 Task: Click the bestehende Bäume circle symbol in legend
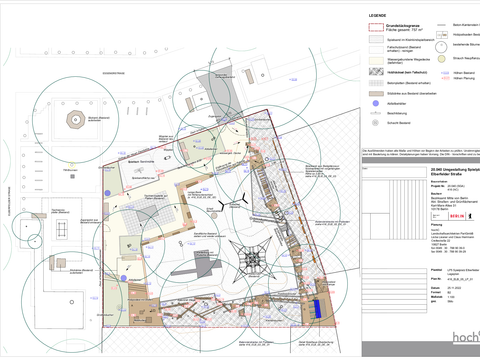pyautogui.click(x=441, y=47)
